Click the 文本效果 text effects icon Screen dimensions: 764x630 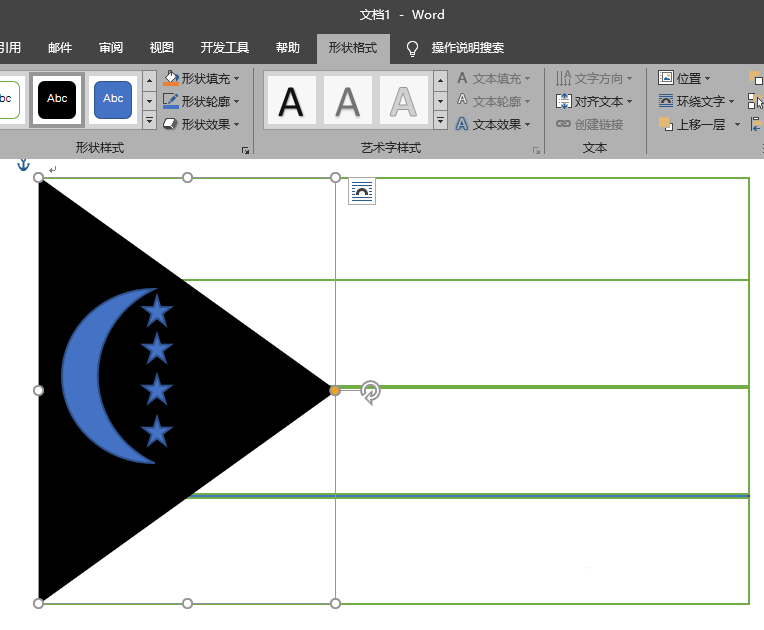click(462, 124)
